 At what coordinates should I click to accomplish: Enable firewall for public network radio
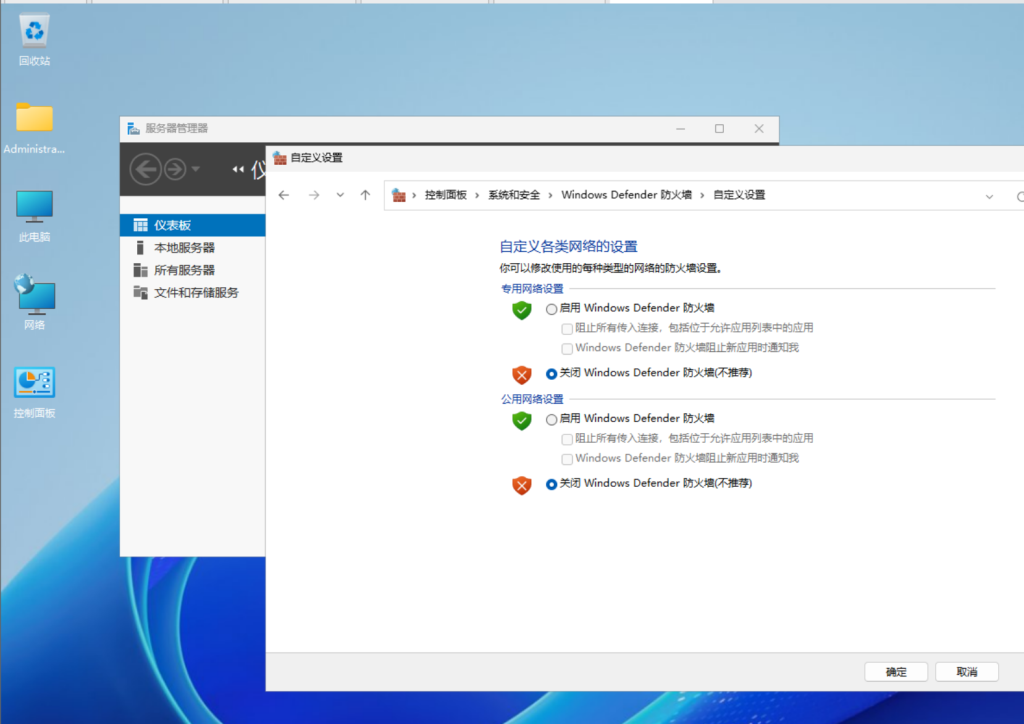point(552,419)
